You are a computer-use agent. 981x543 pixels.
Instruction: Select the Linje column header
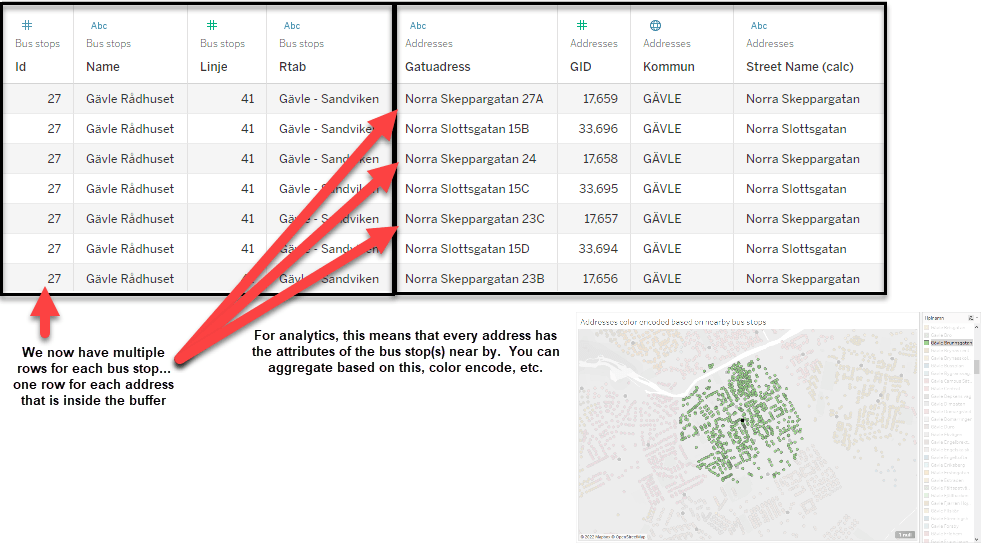coord(214,66)
